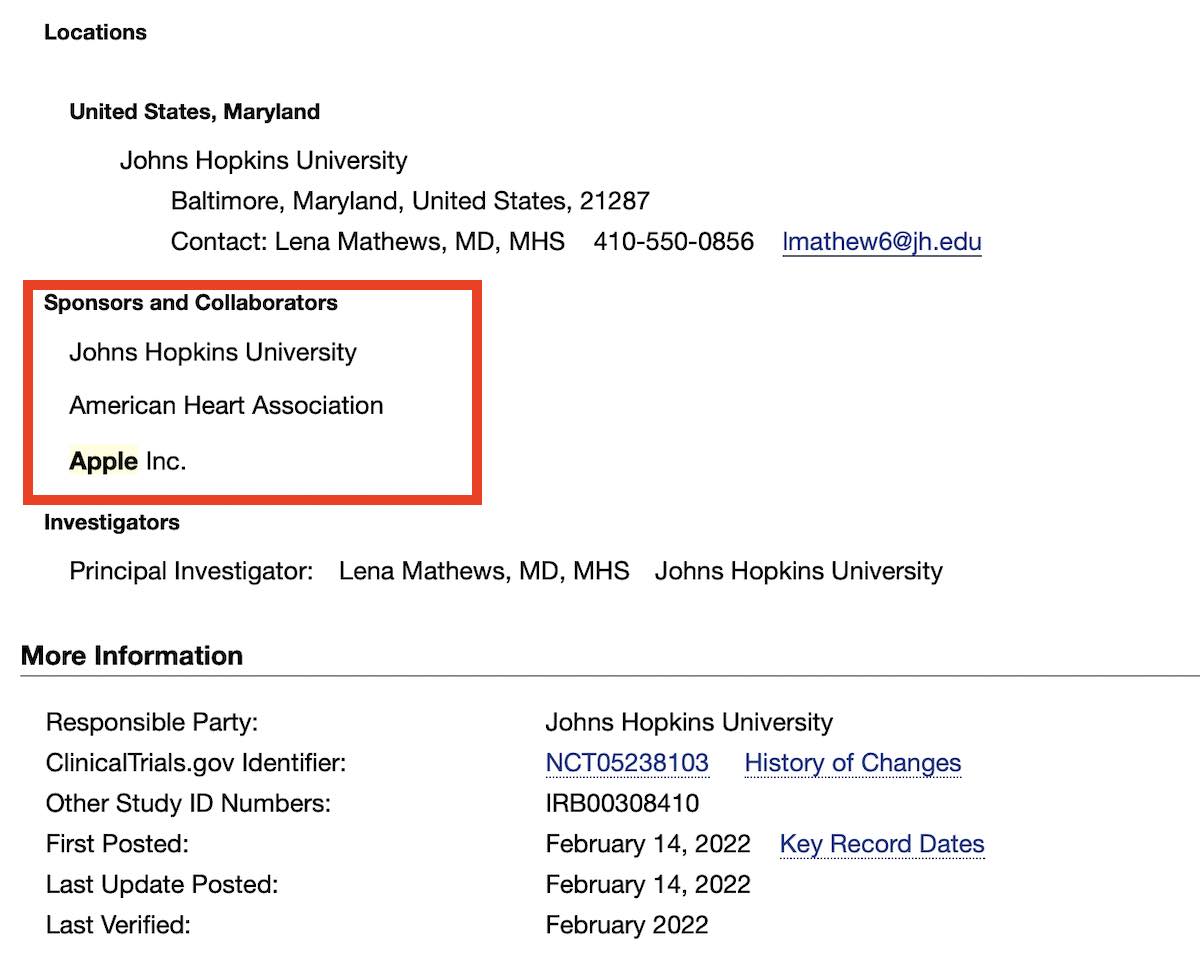Select the United States, Maryland subheading

[x=194, y=112]
